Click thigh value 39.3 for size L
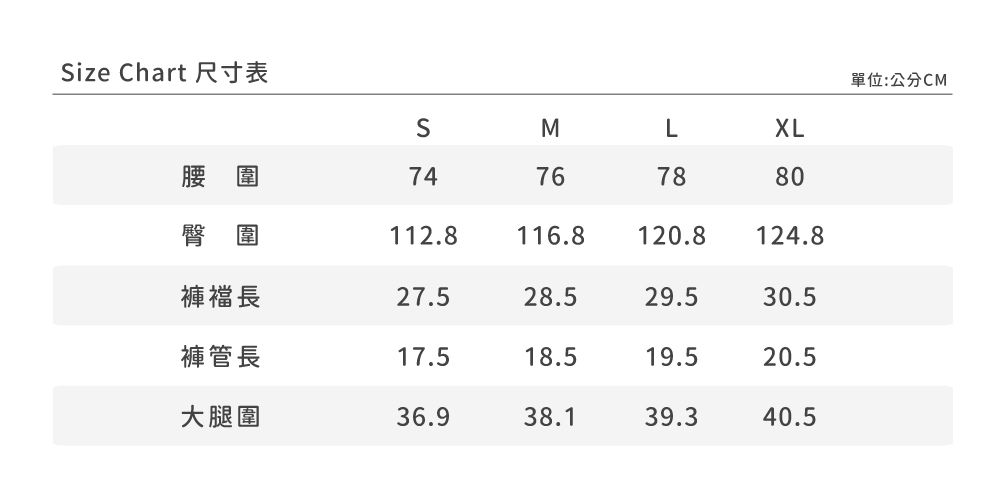Viewport: 1005px width, 500px height. (671, 417)
